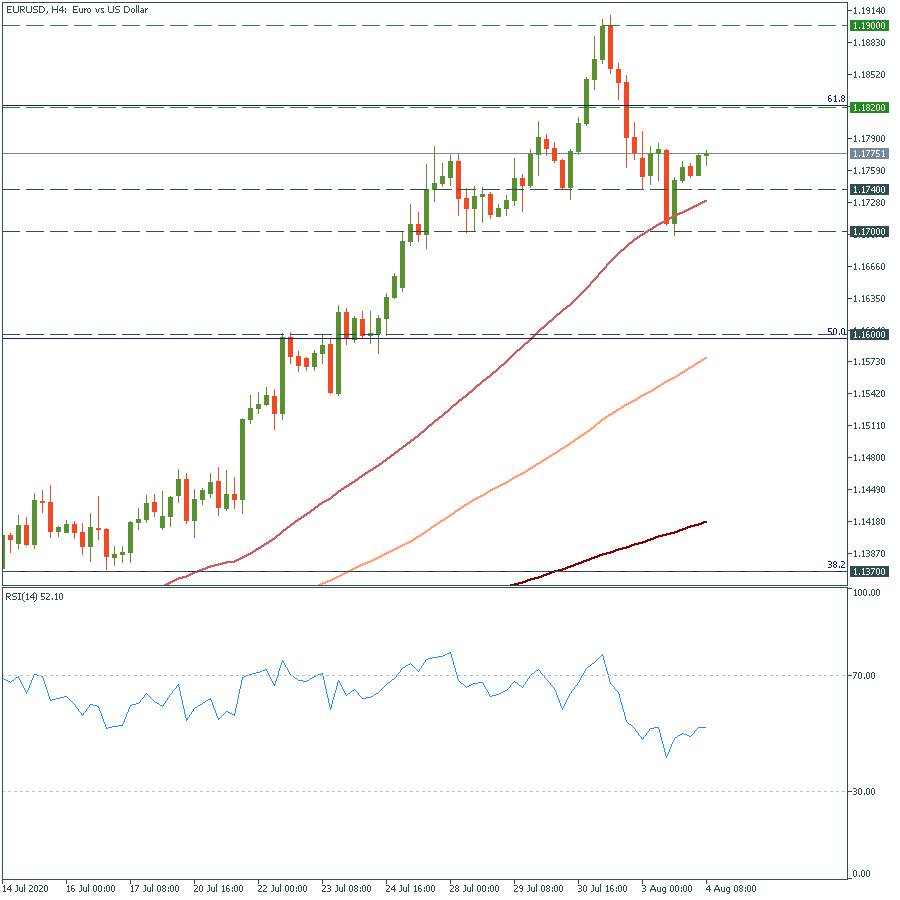Click the end of the orange moving average line
The width and height of the screenshot is (900, 900).
click(707, 357)
